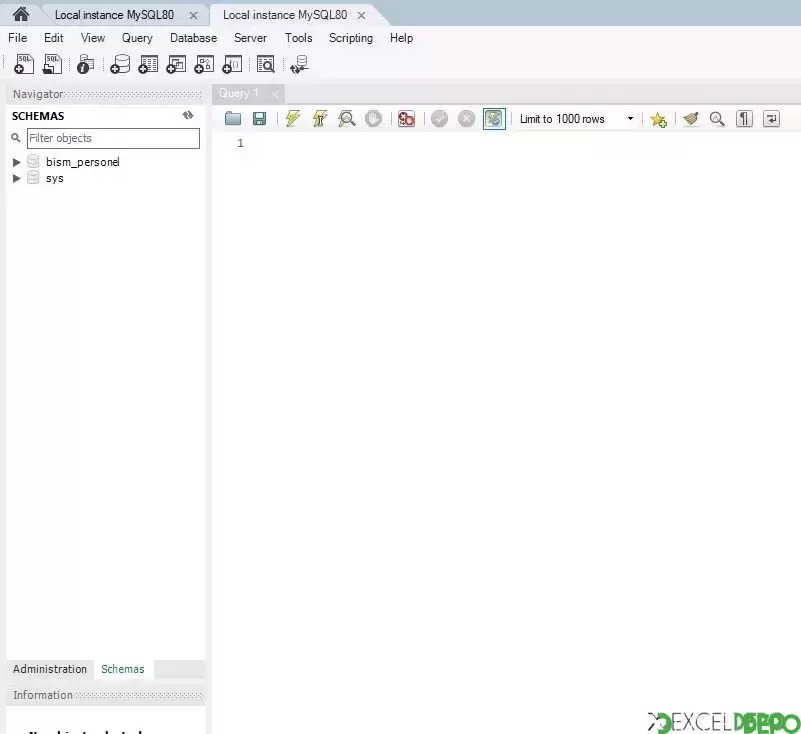The width and height of the screenshot is (801, 734).
Task: Open the find panel magnifier icon
Action: point(717,119)
